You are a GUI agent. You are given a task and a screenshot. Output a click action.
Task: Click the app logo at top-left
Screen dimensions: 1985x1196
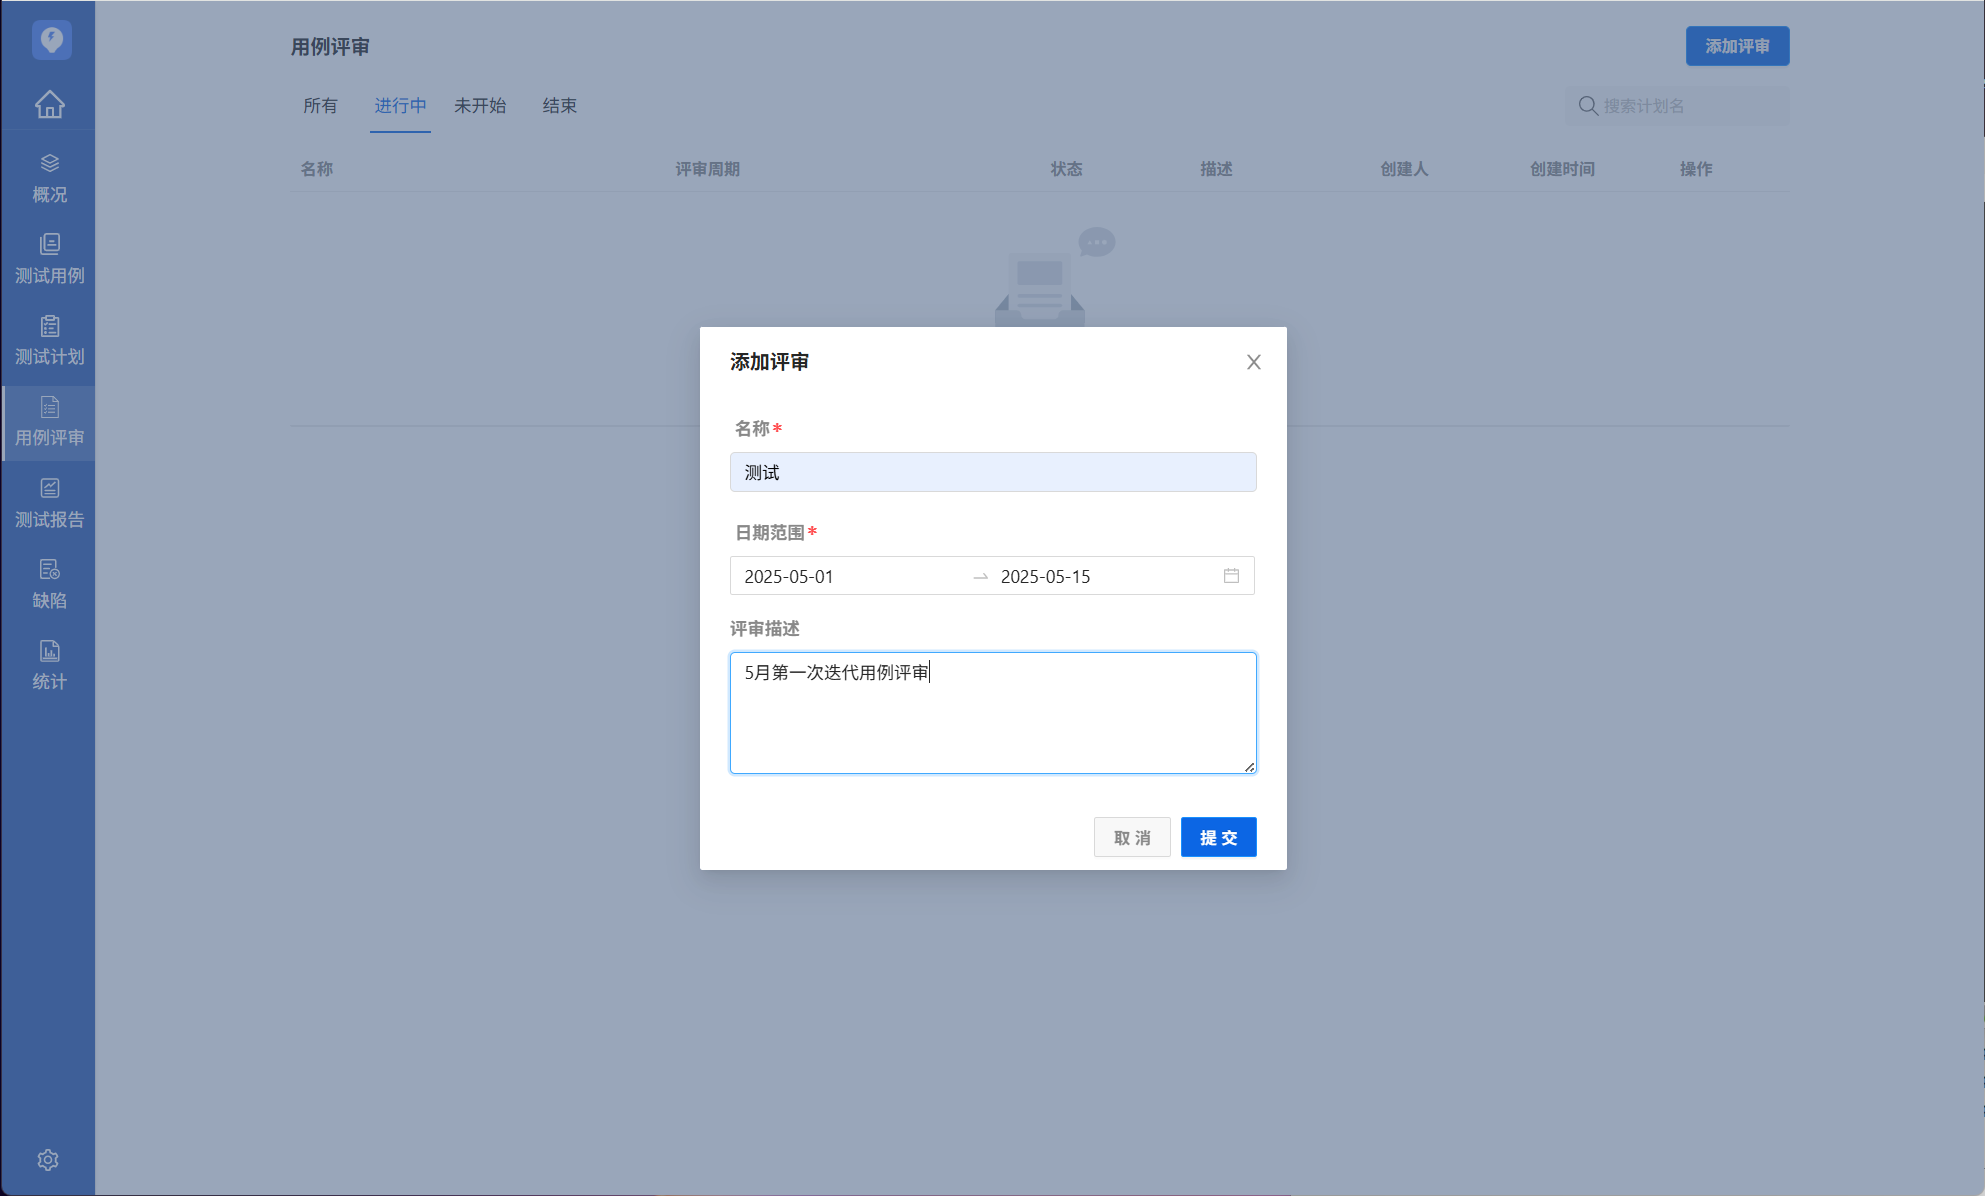[51, 40]
